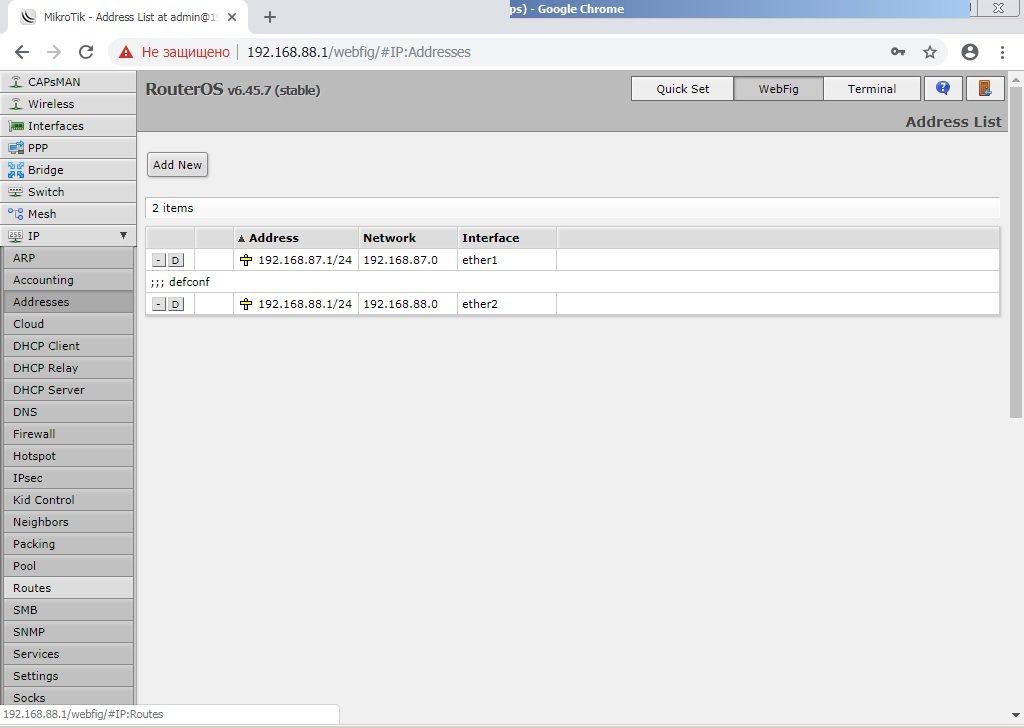
Task: Open the Routes submenu
Action: pos(68,588)
